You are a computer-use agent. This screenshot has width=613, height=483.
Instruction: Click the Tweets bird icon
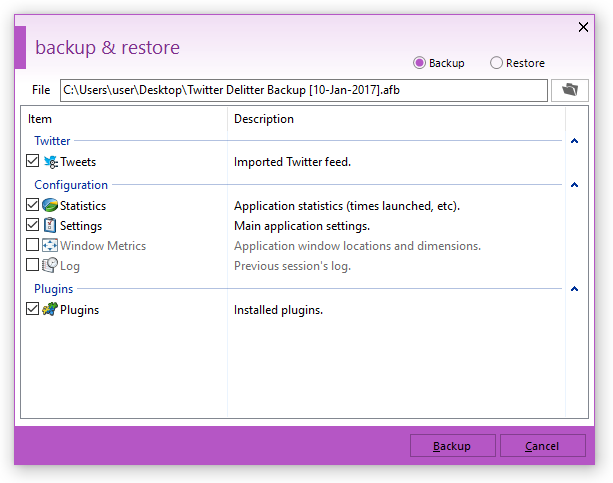pyautogui.click(x=50, y=161)
